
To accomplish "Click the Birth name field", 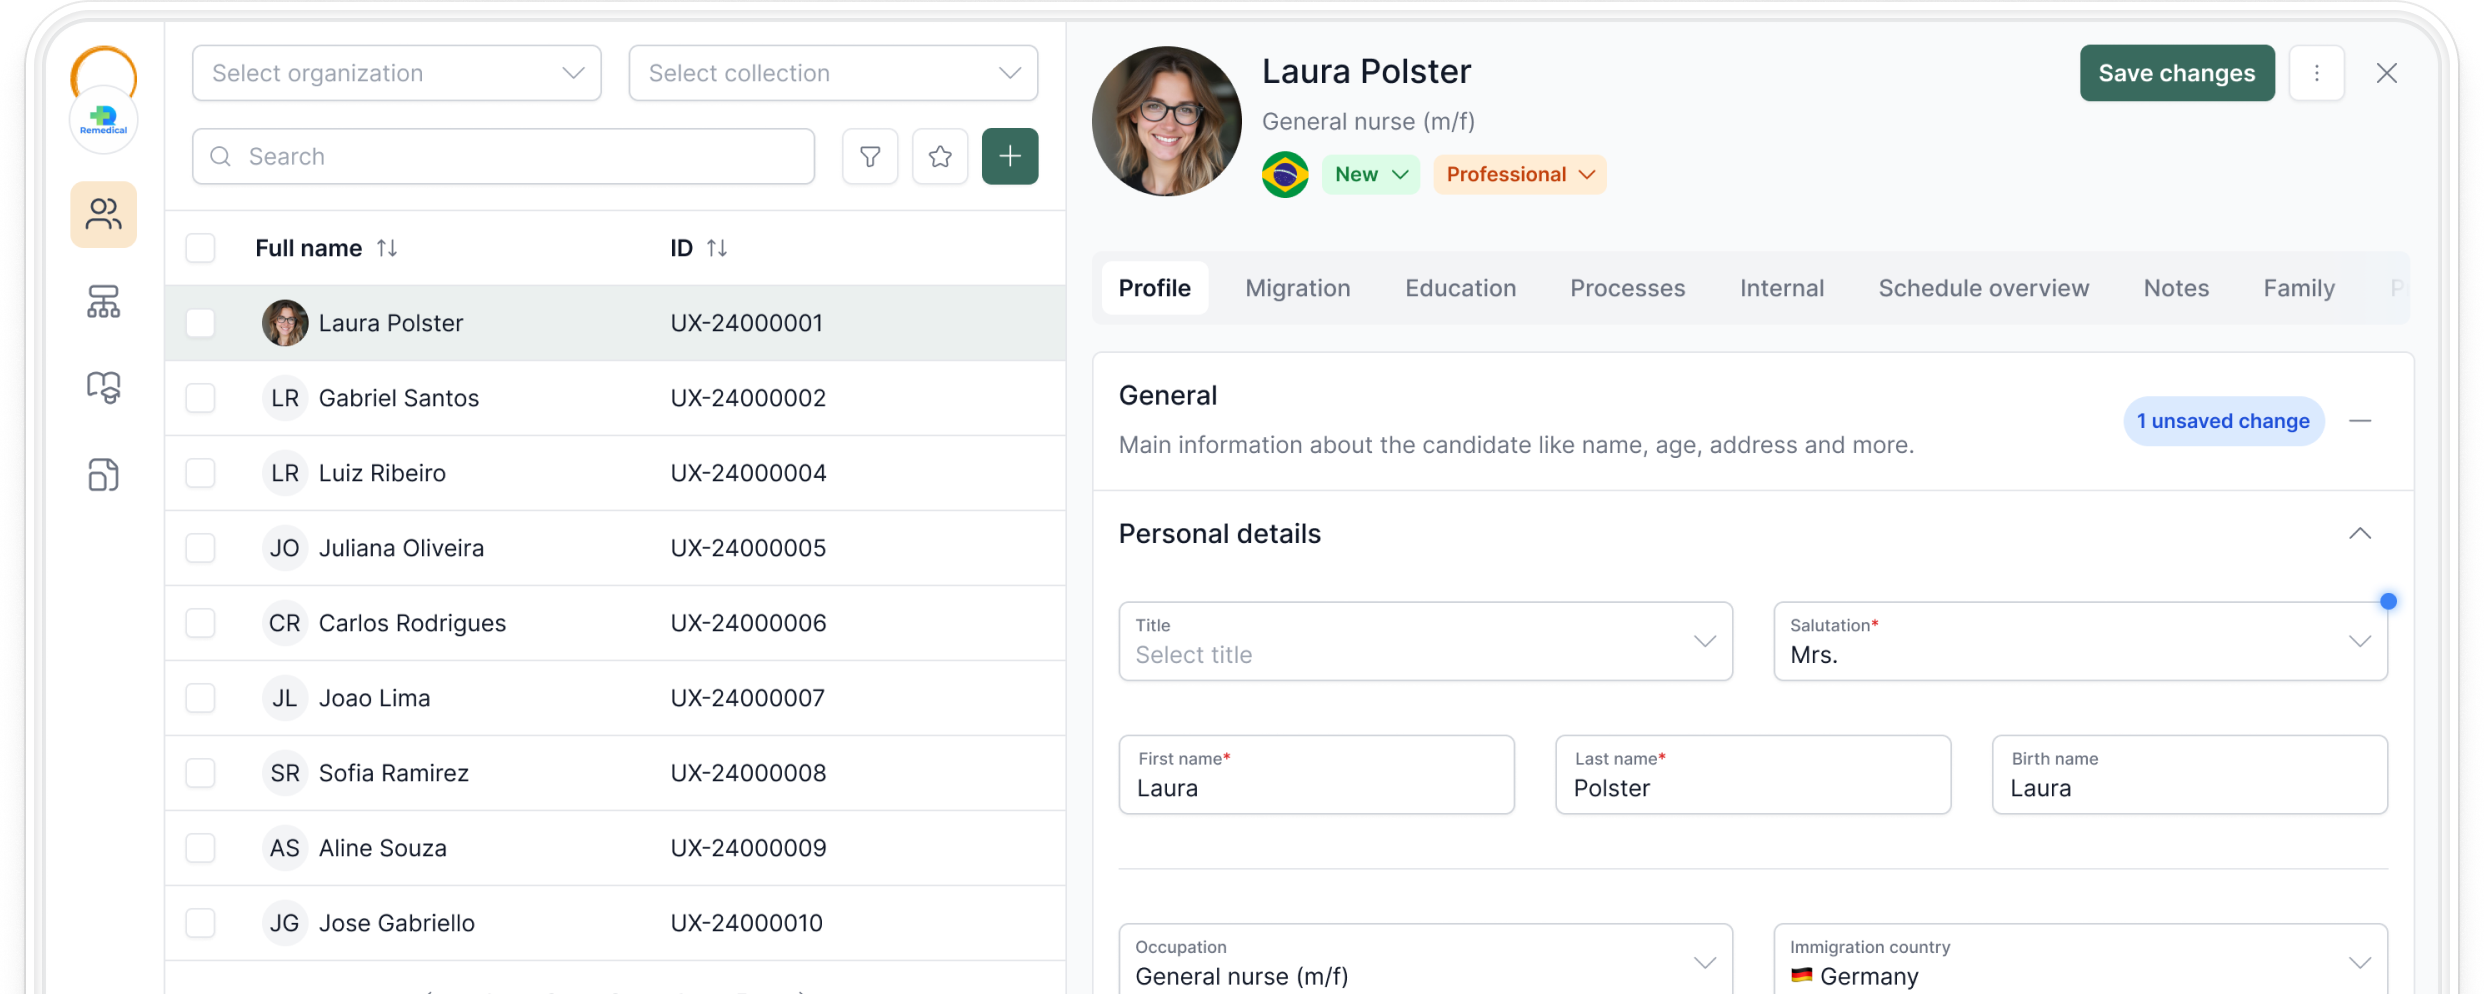I will [x=2190, y=775].
